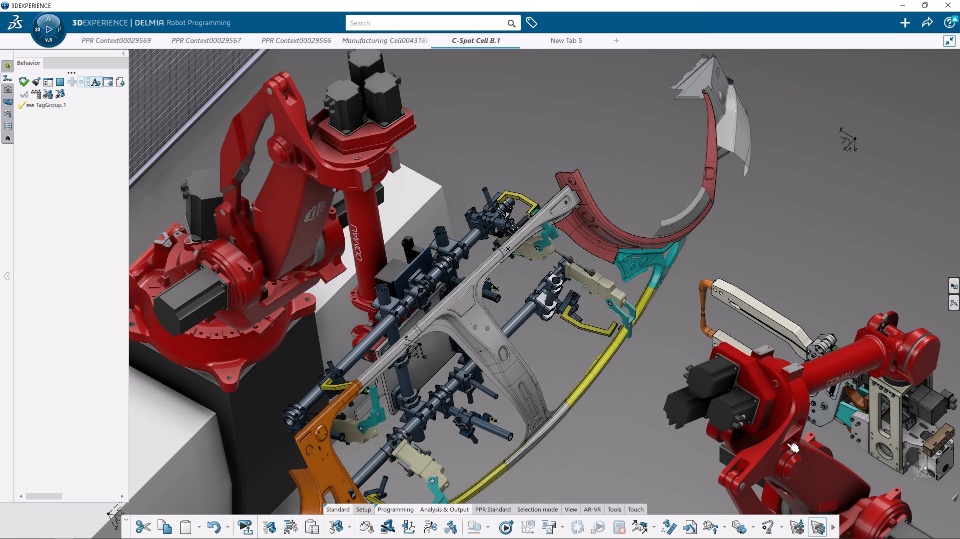Open the dropdown arrow next to Paste
Screen dimensions: 960x539
tap(198, 527)
